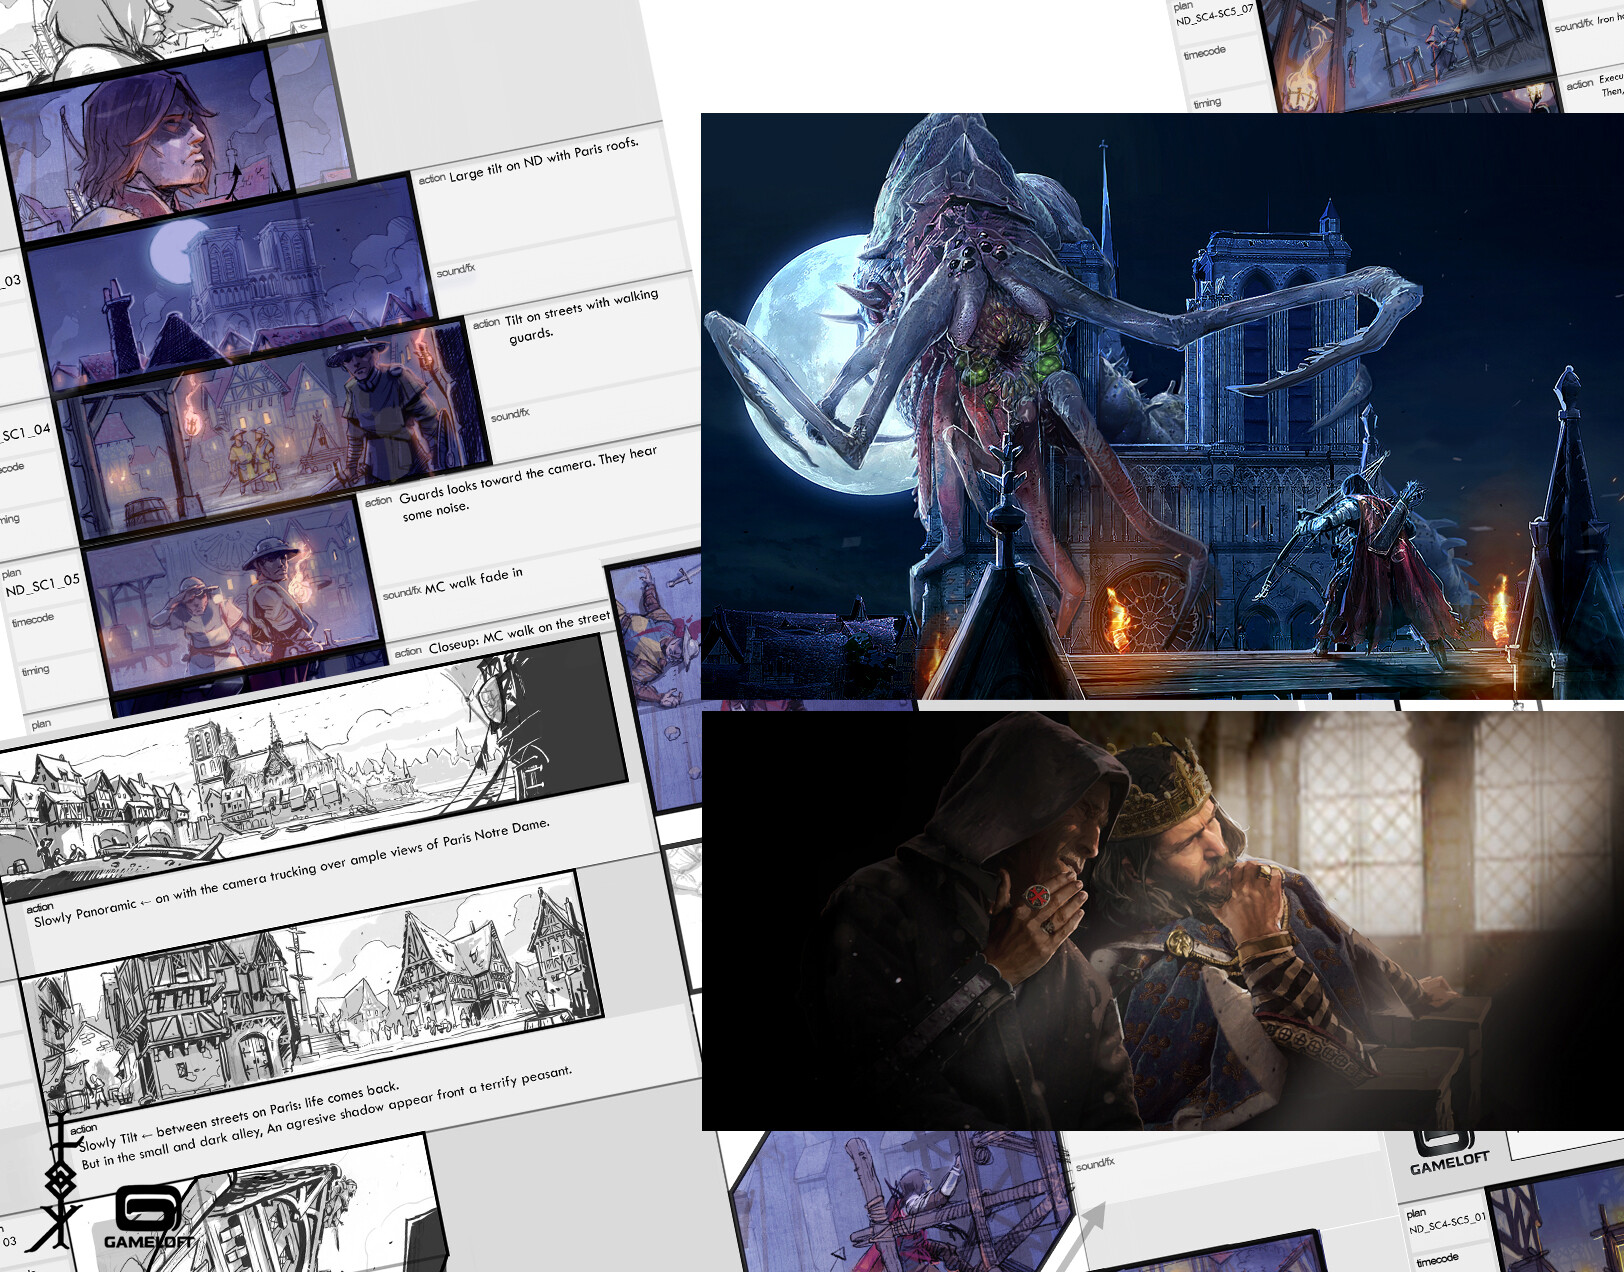
Task: Click the 'Closeup: MC walk on the street' action note
Action: 519,633
